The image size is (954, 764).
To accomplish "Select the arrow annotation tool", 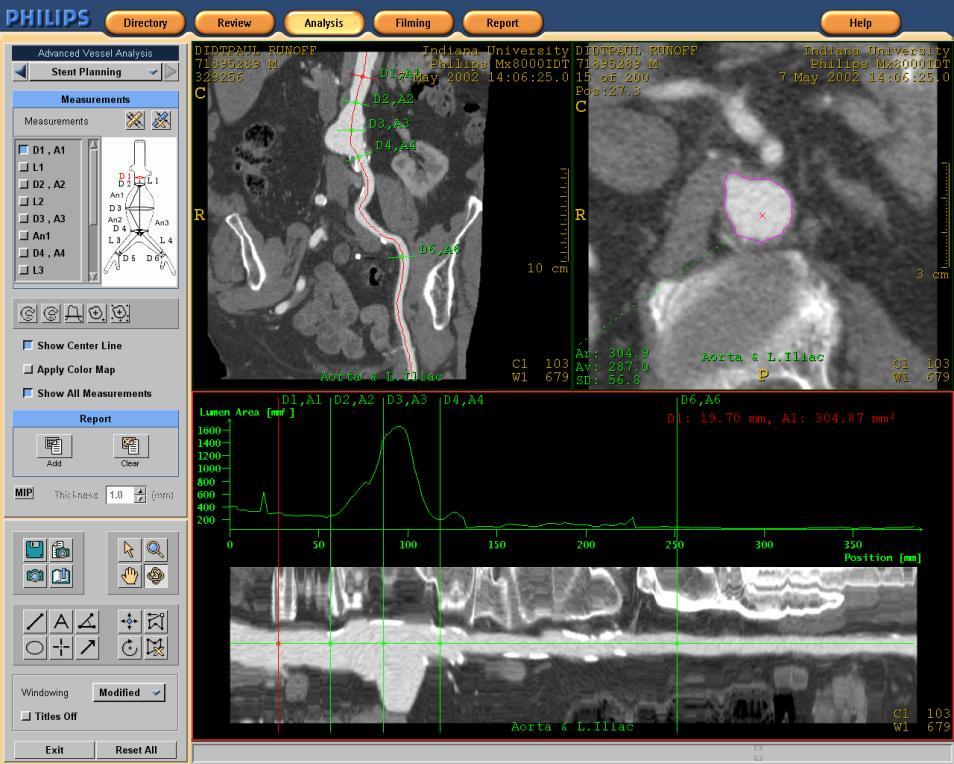I will click(88, 648).
